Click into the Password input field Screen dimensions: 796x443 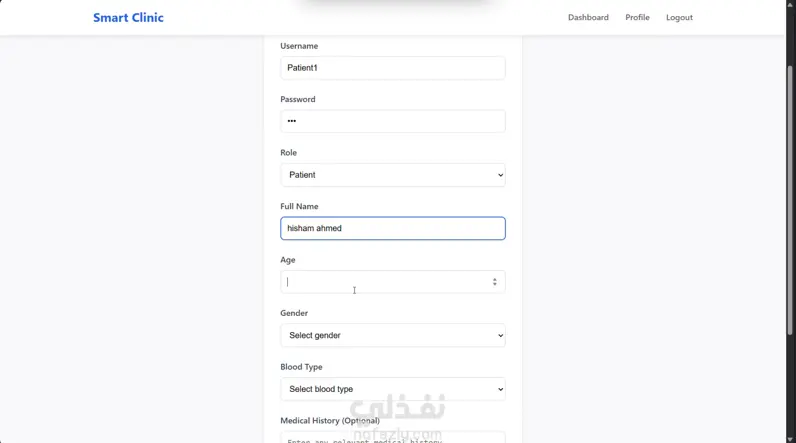coord(392,121)
